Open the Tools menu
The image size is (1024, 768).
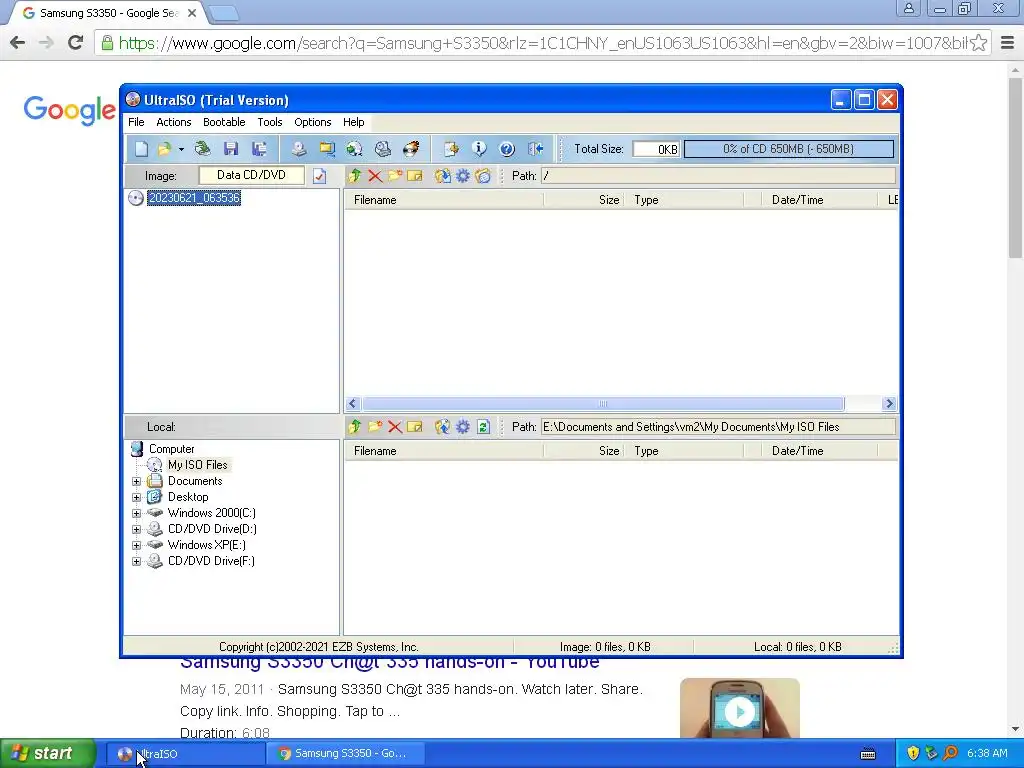click(x=270, y=122)
